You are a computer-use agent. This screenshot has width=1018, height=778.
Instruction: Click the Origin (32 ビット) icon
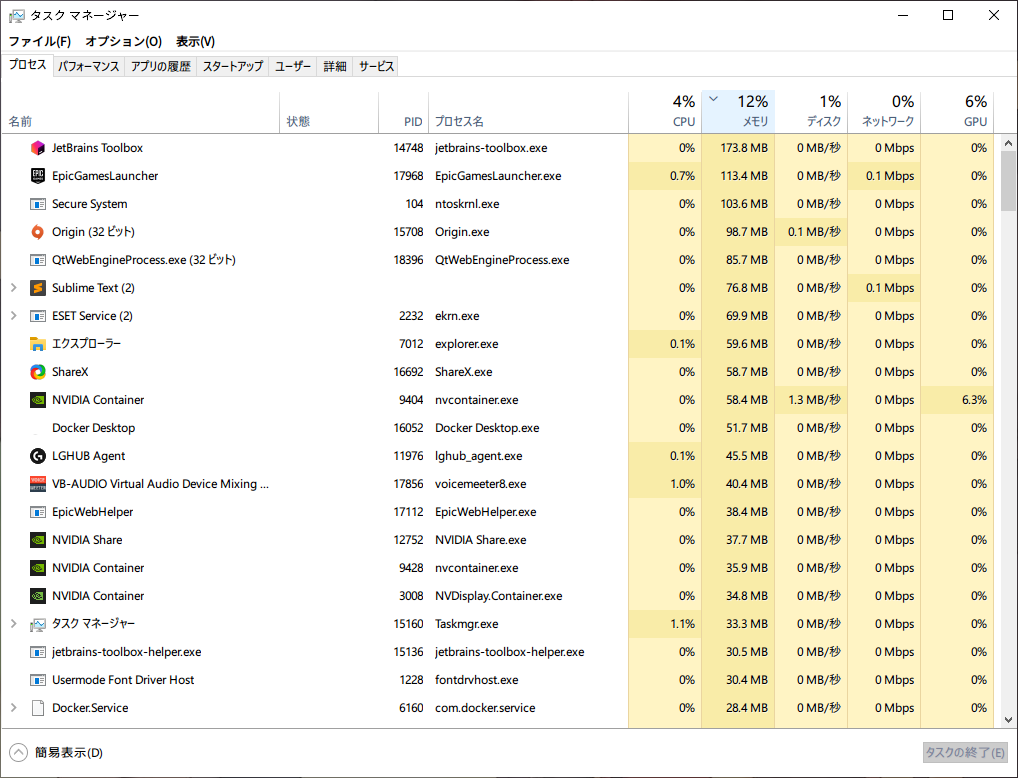(x=38, y=232)
